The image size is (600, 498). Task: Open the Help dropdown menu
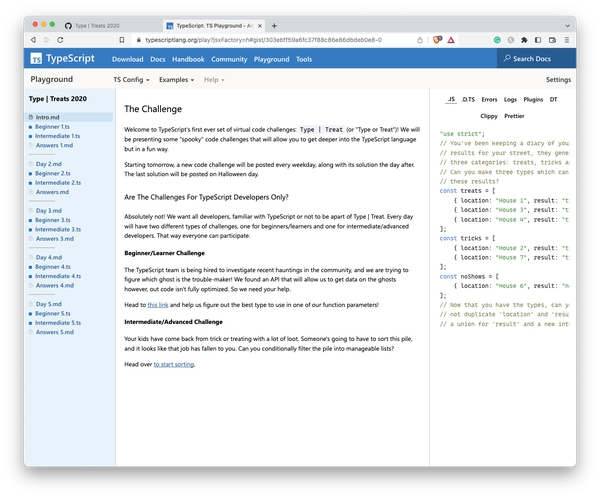pyautogui.click(x=214, y=79)
